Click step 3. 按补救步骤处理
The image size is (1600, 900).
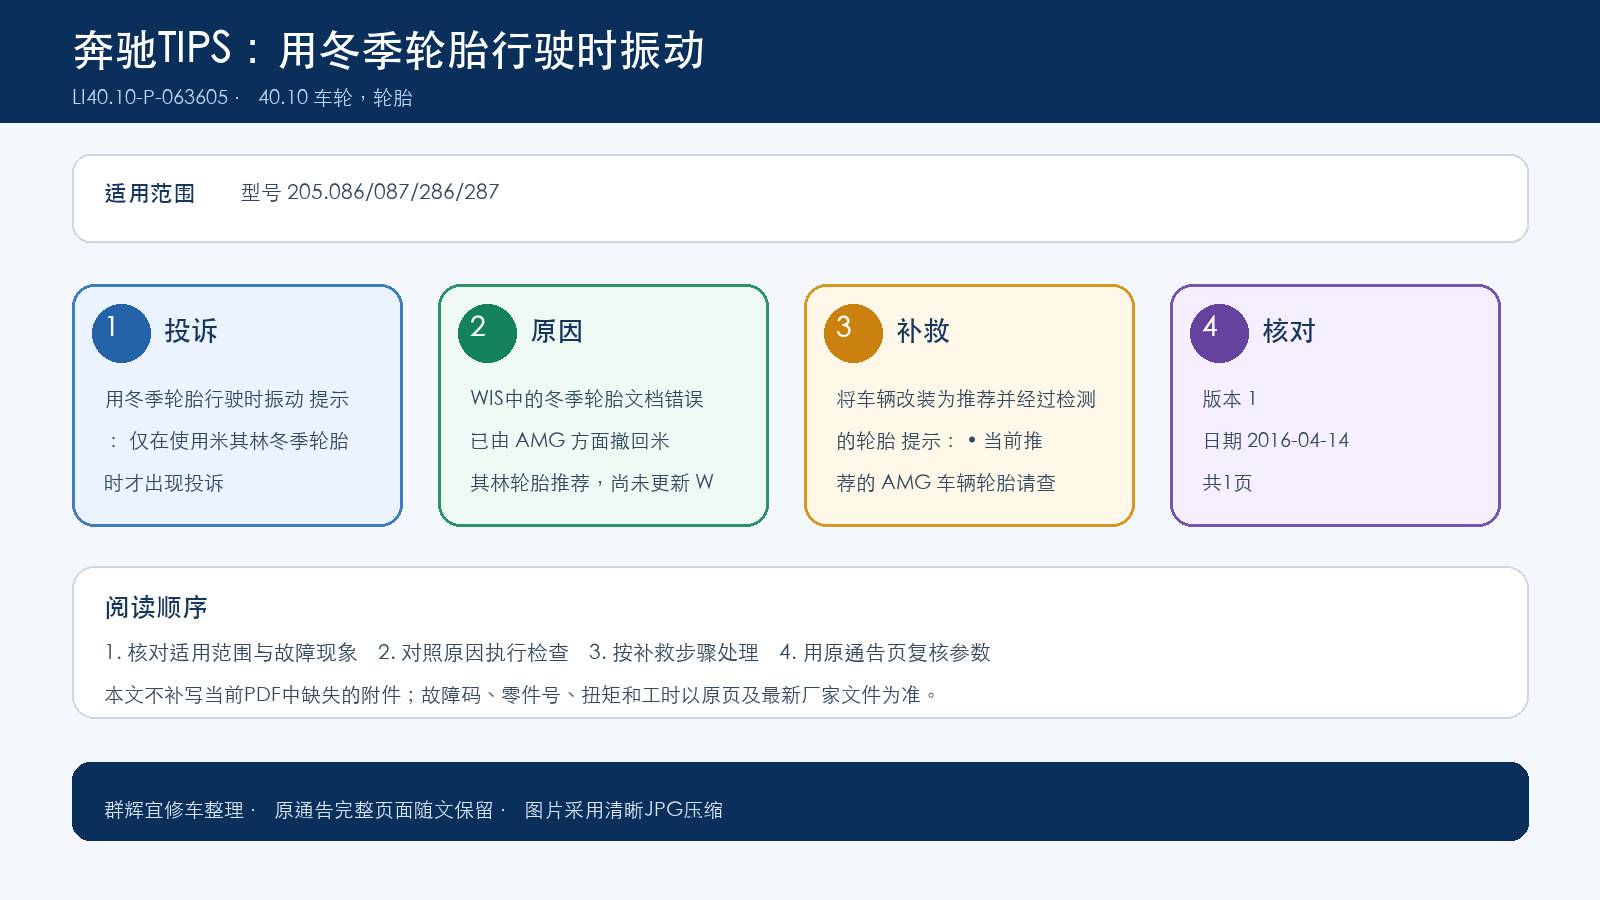(x=674, y=653)
